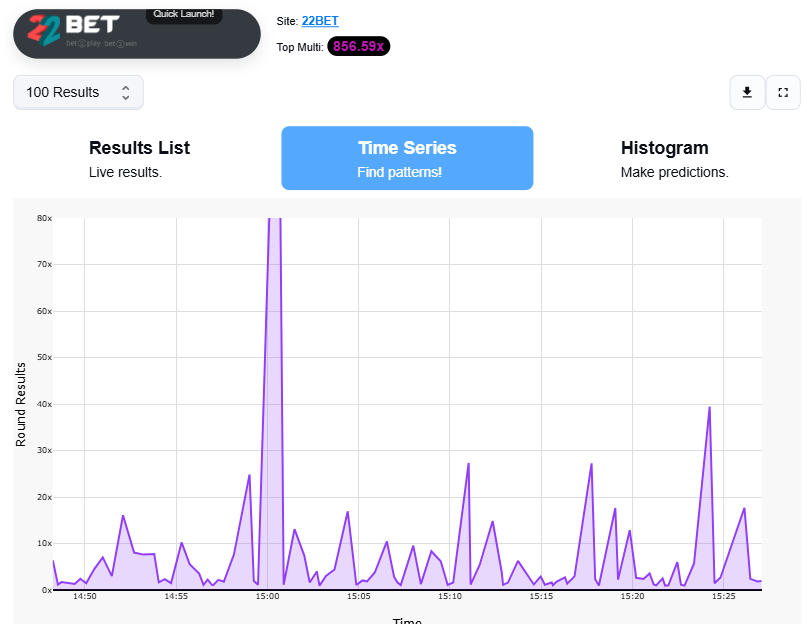The width and height of the screenshot is (807, 624).
Task: Click the 14:55 time axis label
Action: pyautogui.click(x=176, y=596)
